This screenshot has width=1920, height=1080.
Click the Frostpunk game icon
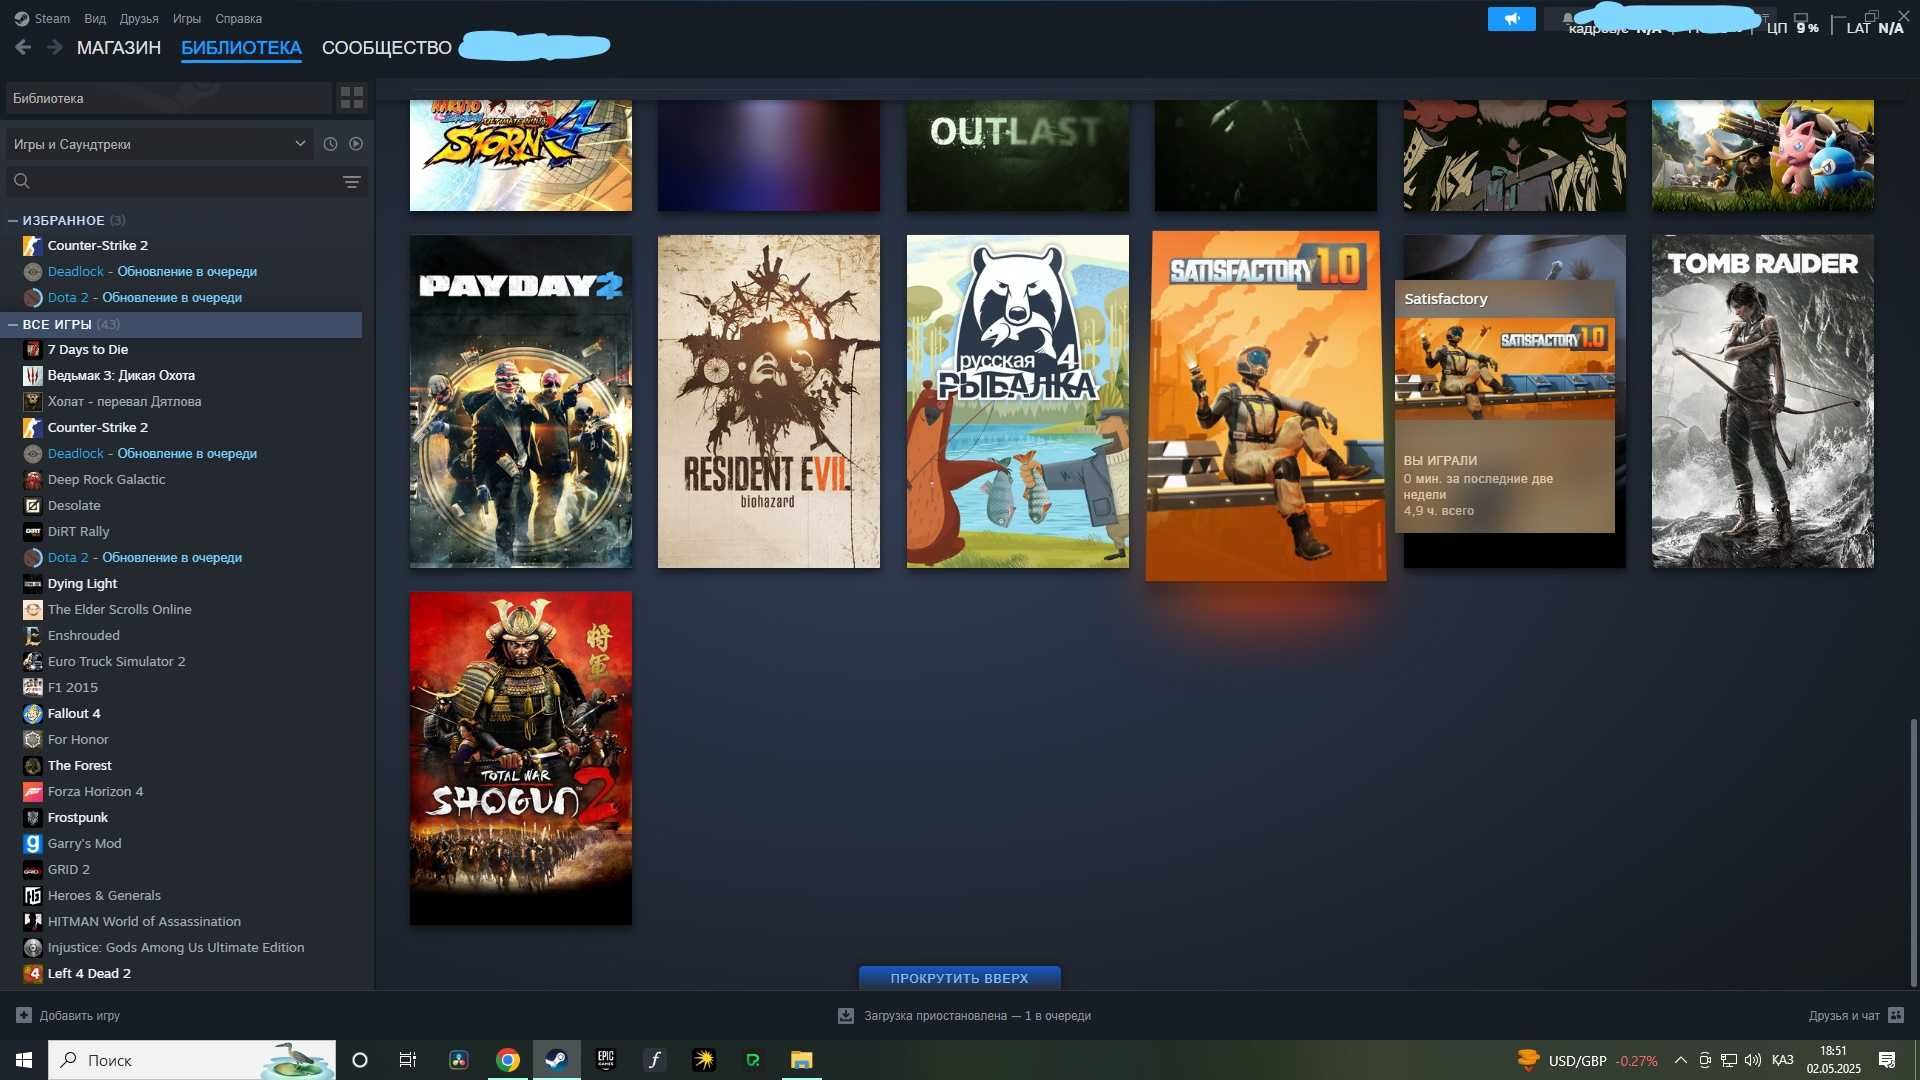click(33, 817)
